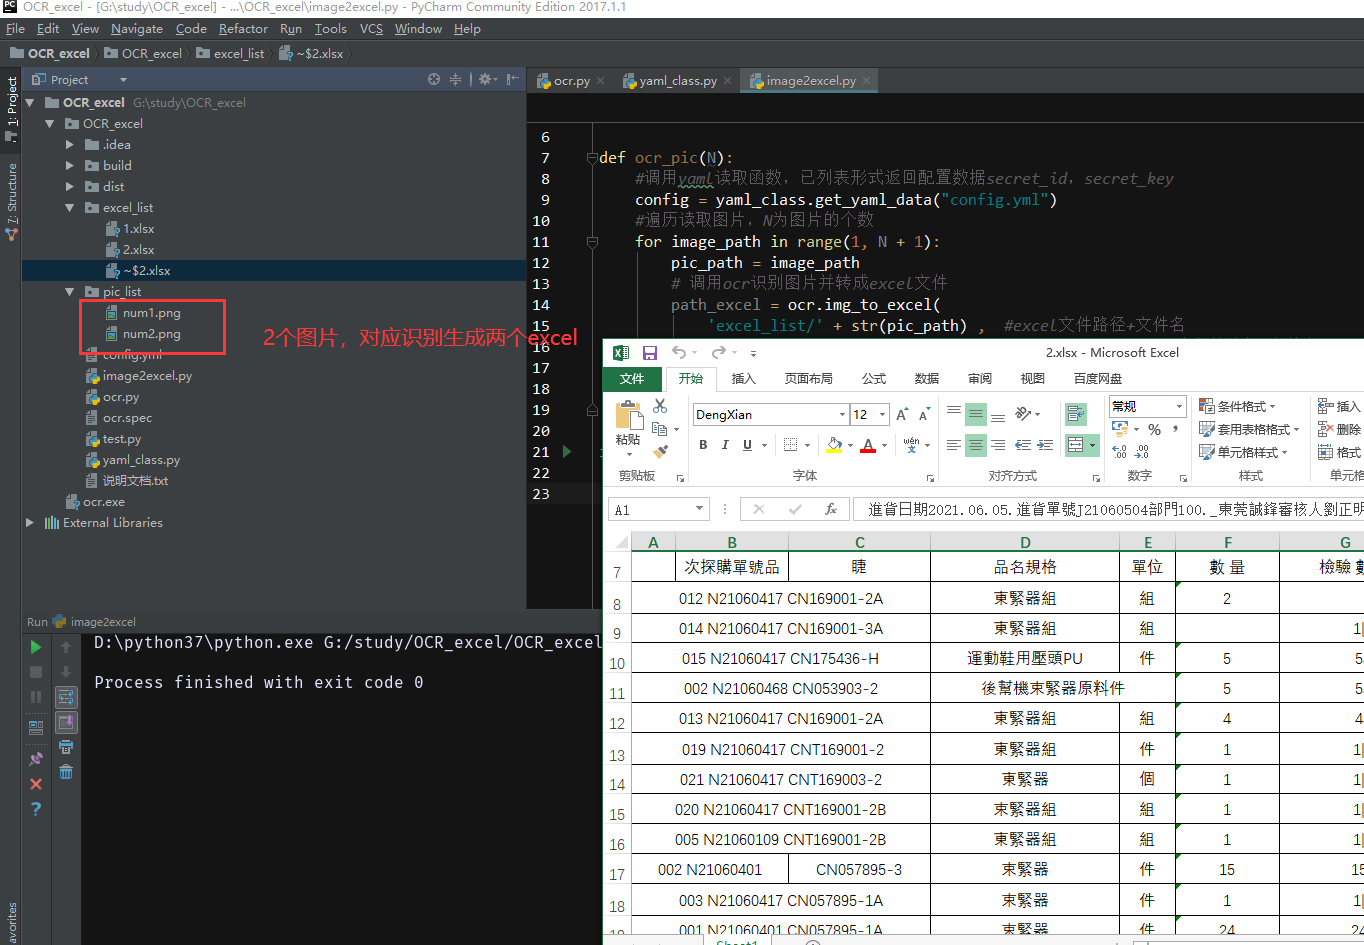Clear console with the trash can icon

click(66, 772)
